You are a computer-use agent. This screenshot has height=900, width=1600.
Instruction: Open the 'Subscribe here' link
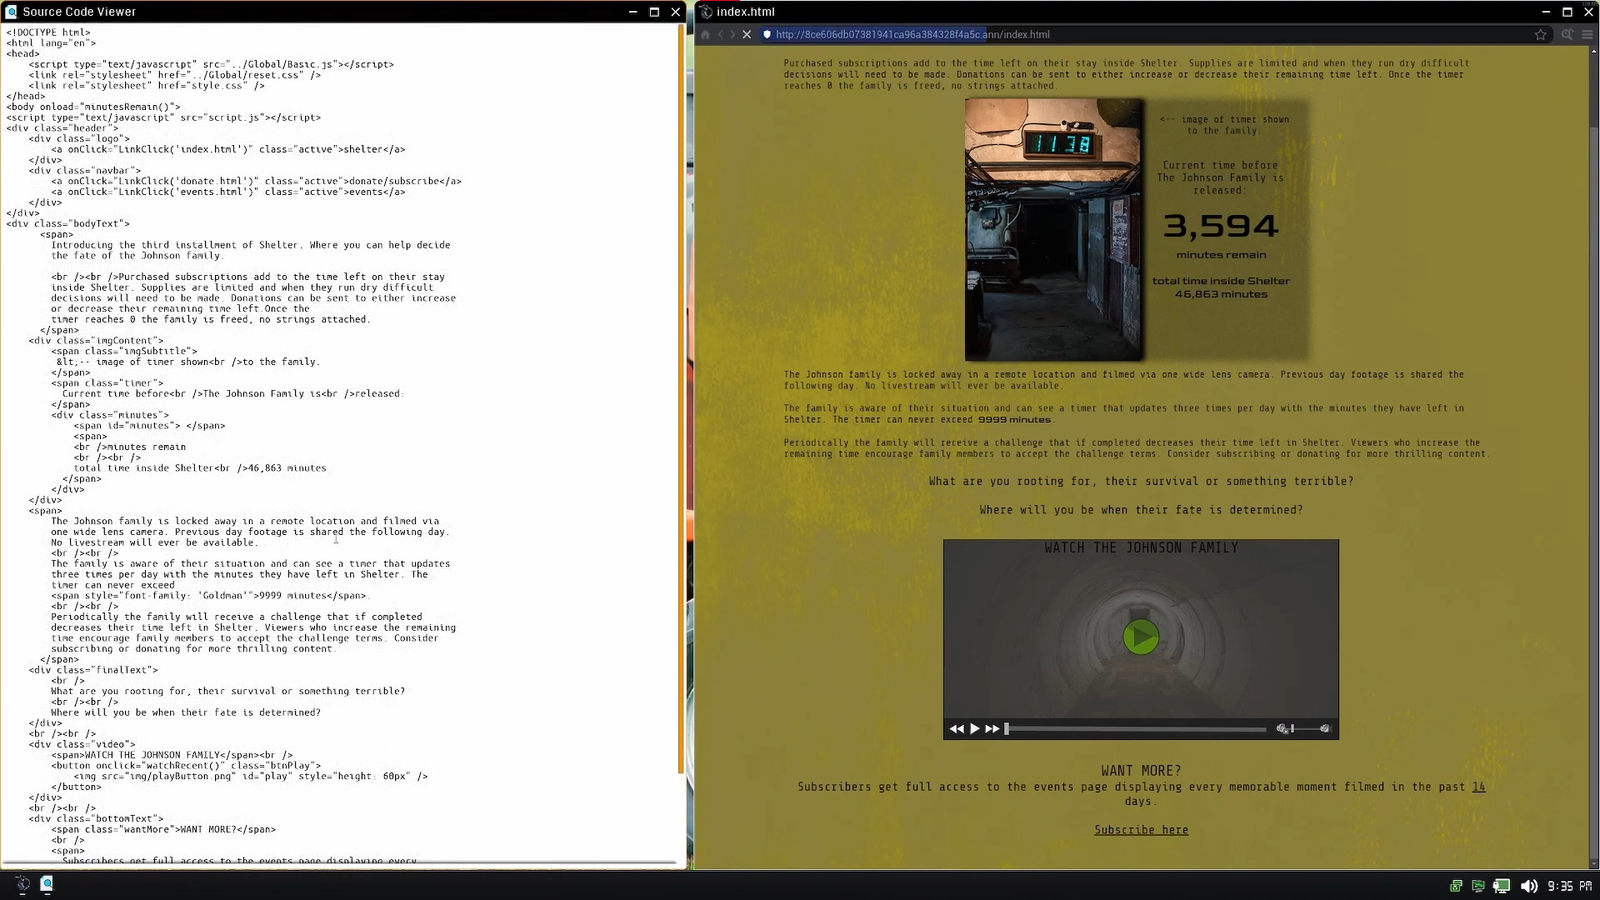tap(1141, 830)
